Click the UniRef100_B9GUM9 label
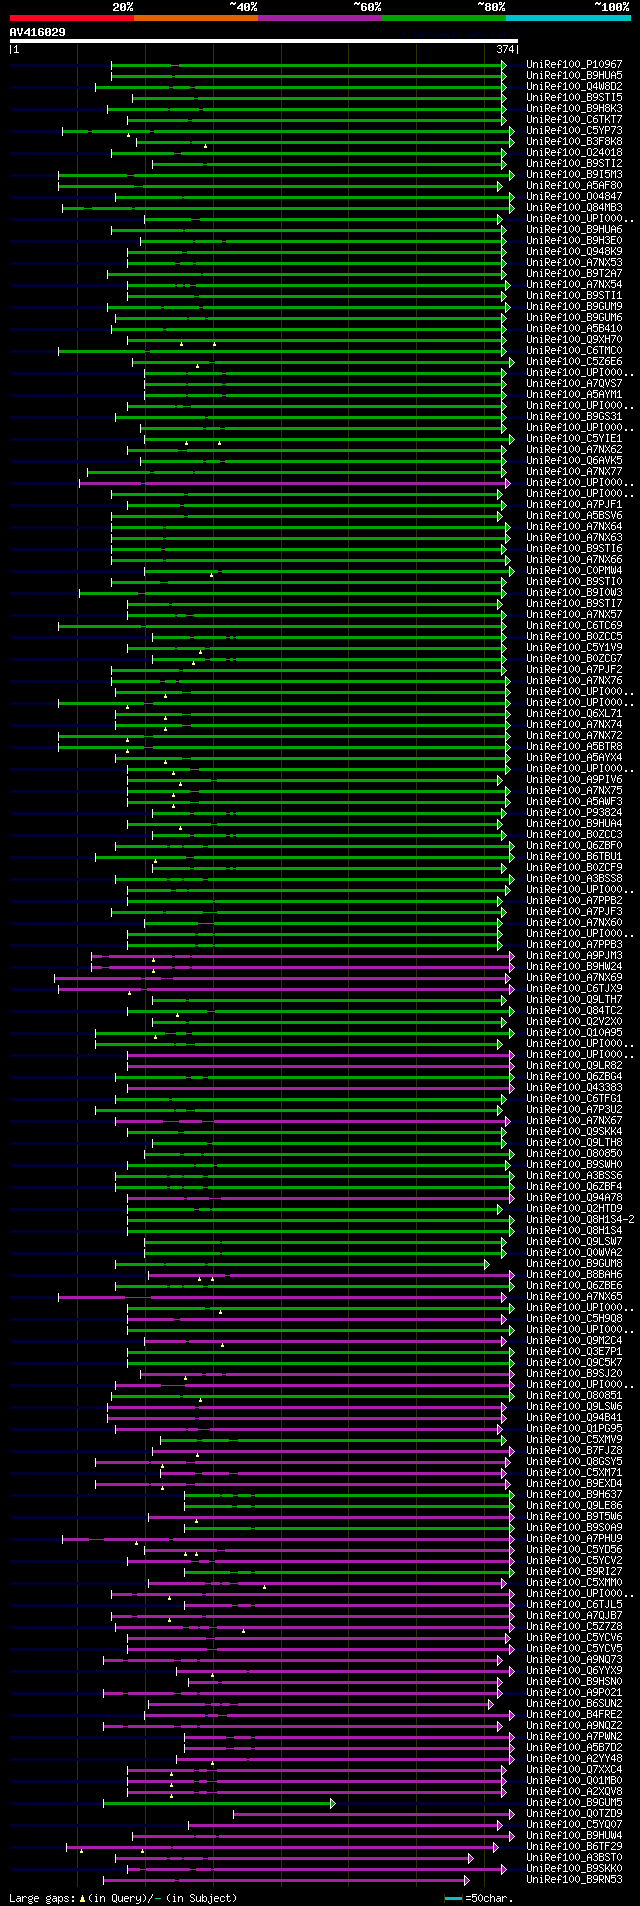Screen dimensions: 640x1906 coord(574,306)
